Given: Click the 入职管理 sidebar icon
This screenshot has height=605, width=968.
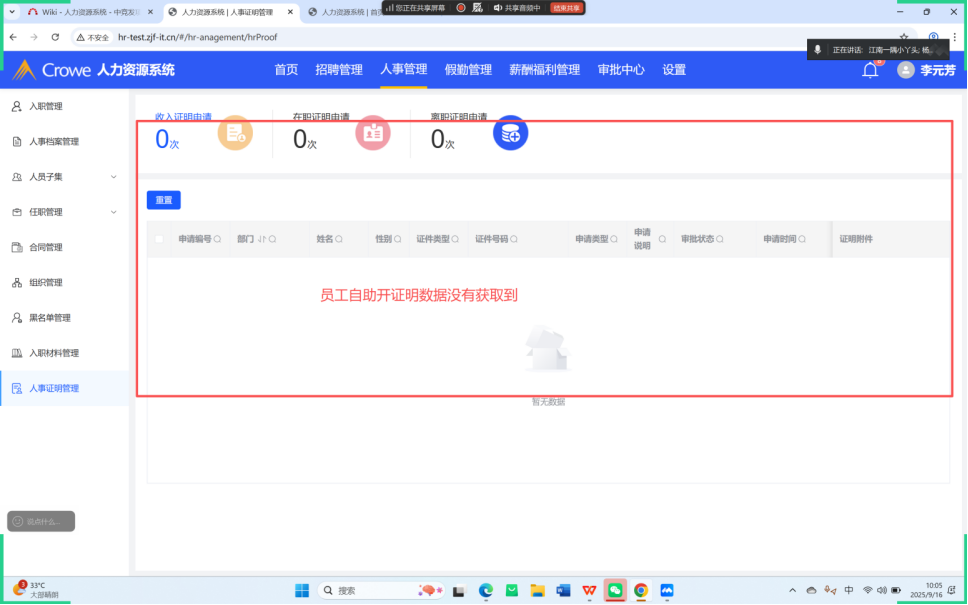Looking at the screenshot, I should tap(17, 106).
